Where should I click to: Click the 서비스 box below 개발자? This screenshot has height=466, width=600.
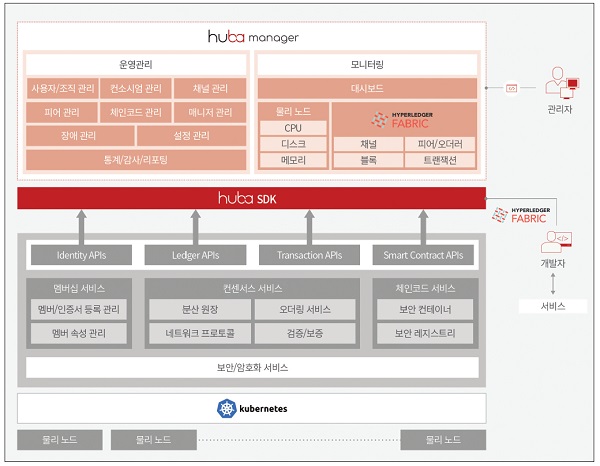(553, 306)
